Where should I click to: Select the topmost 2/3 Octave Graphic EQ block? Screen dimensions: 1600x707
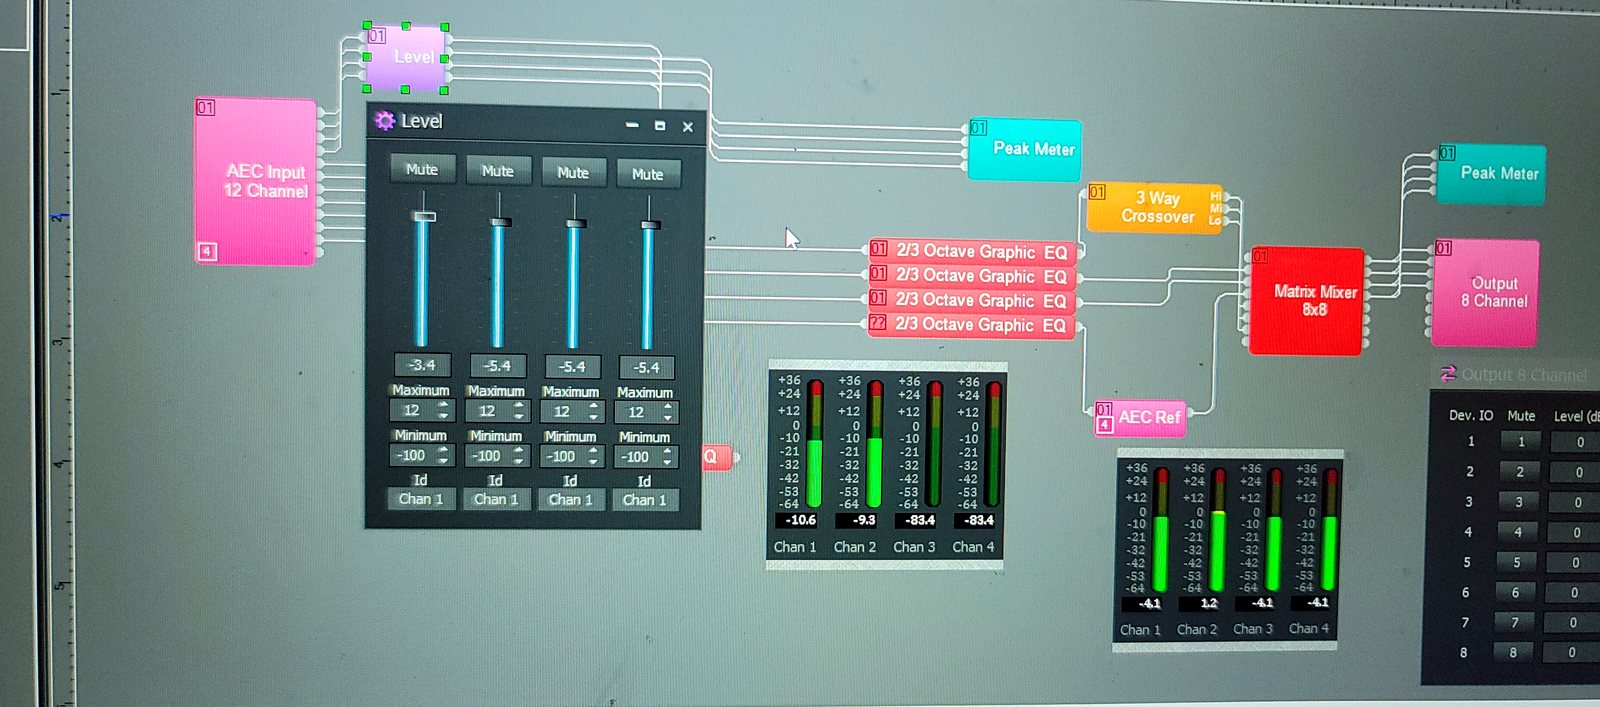click(972, 252)
